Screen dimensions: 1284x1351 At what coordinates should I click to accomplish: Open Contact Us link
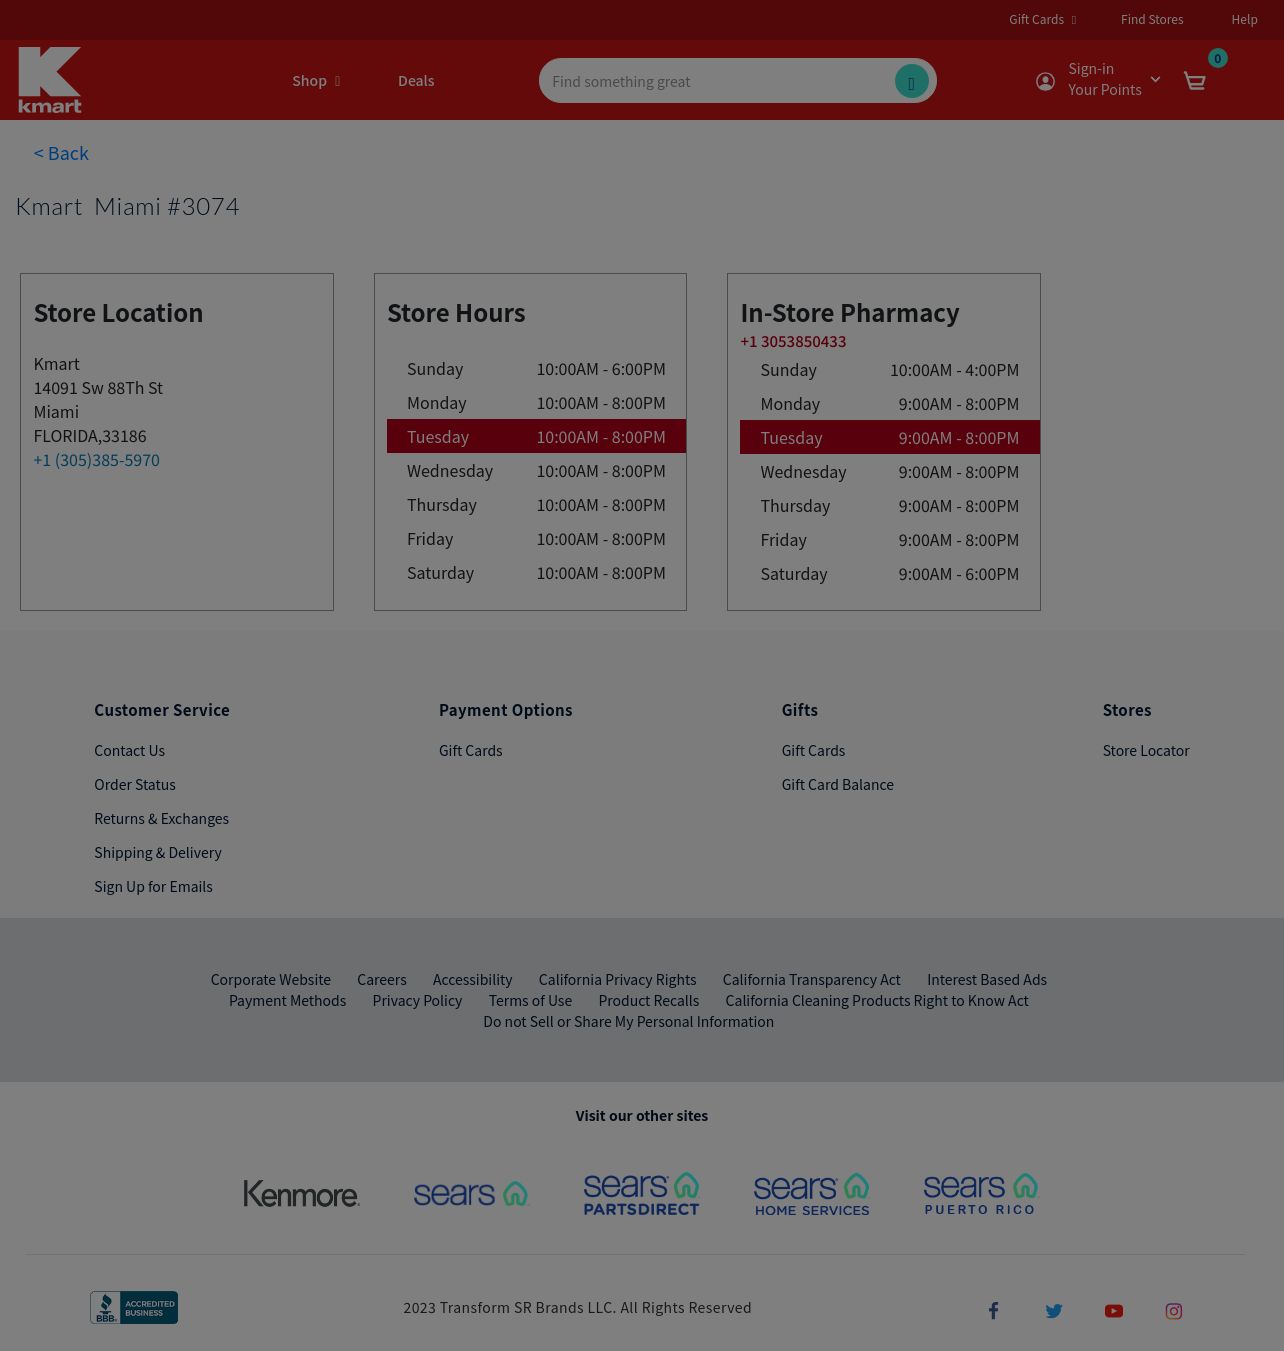(129, 750)
